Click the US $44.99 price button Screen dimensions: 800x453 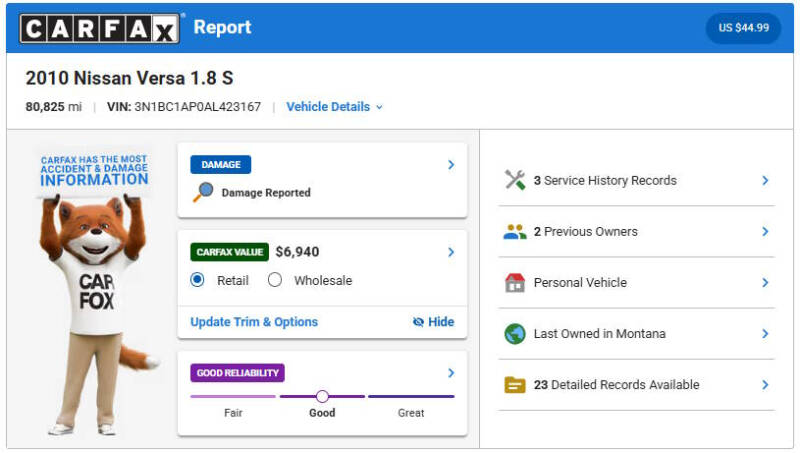pos(743,28)
